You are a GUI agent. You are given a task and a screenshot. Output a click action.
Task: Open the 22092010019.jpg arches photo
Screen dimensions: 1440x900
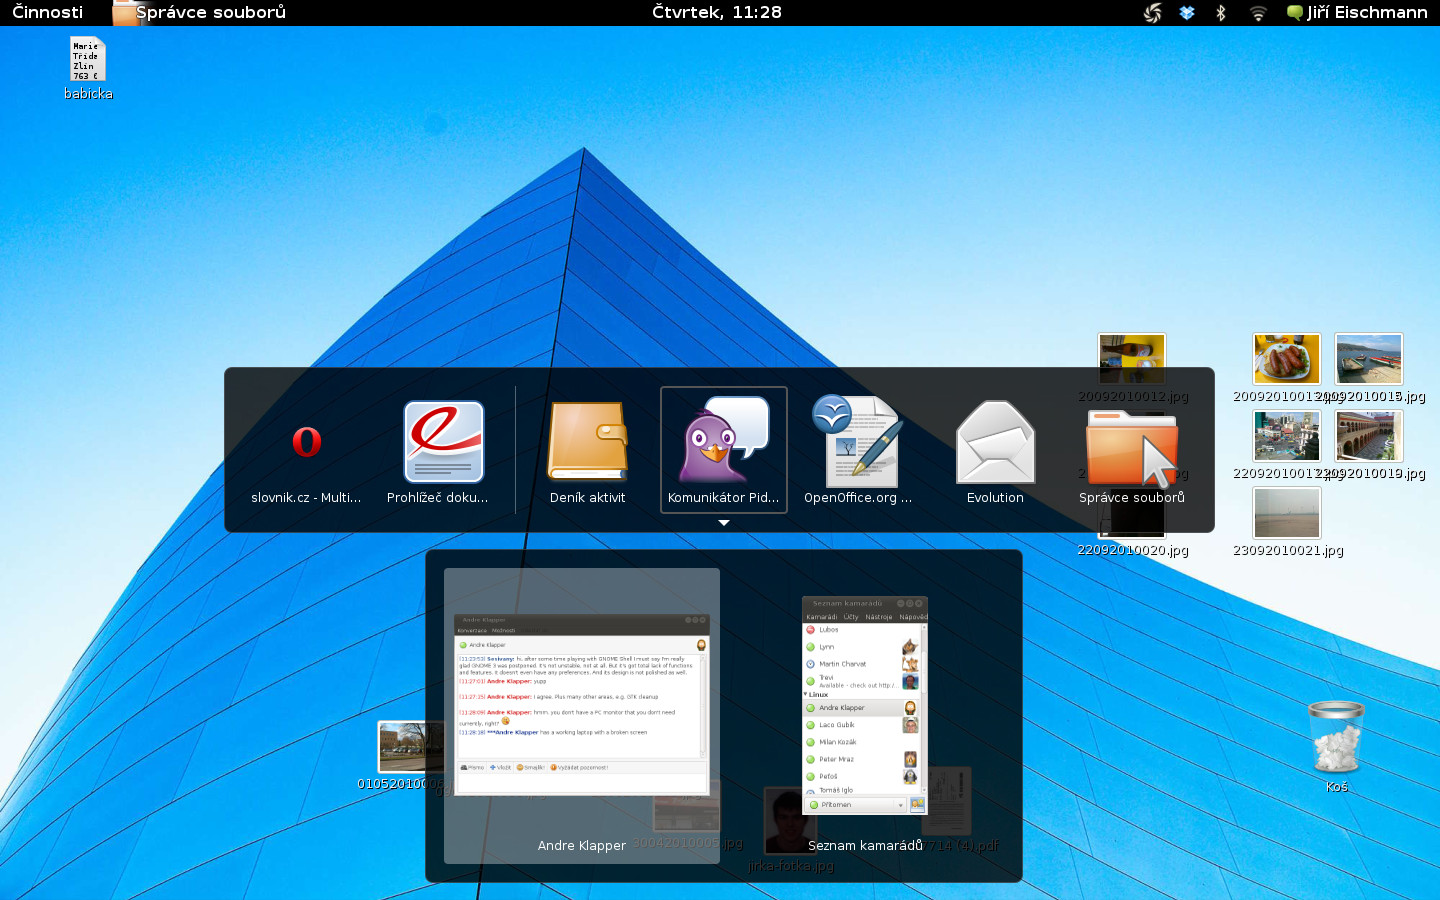1369,436
